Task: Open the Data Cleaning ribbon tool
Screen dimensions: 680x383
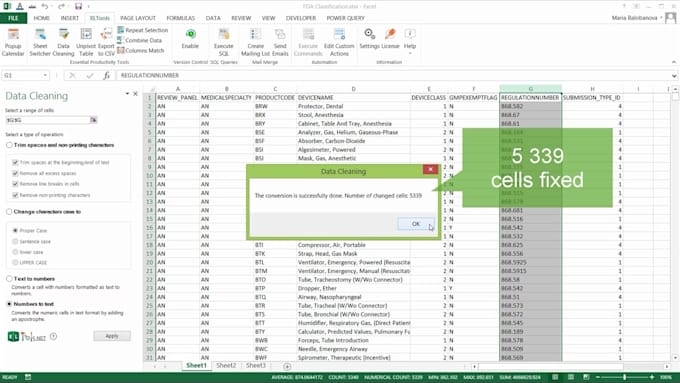Action: tap(63, 42)
